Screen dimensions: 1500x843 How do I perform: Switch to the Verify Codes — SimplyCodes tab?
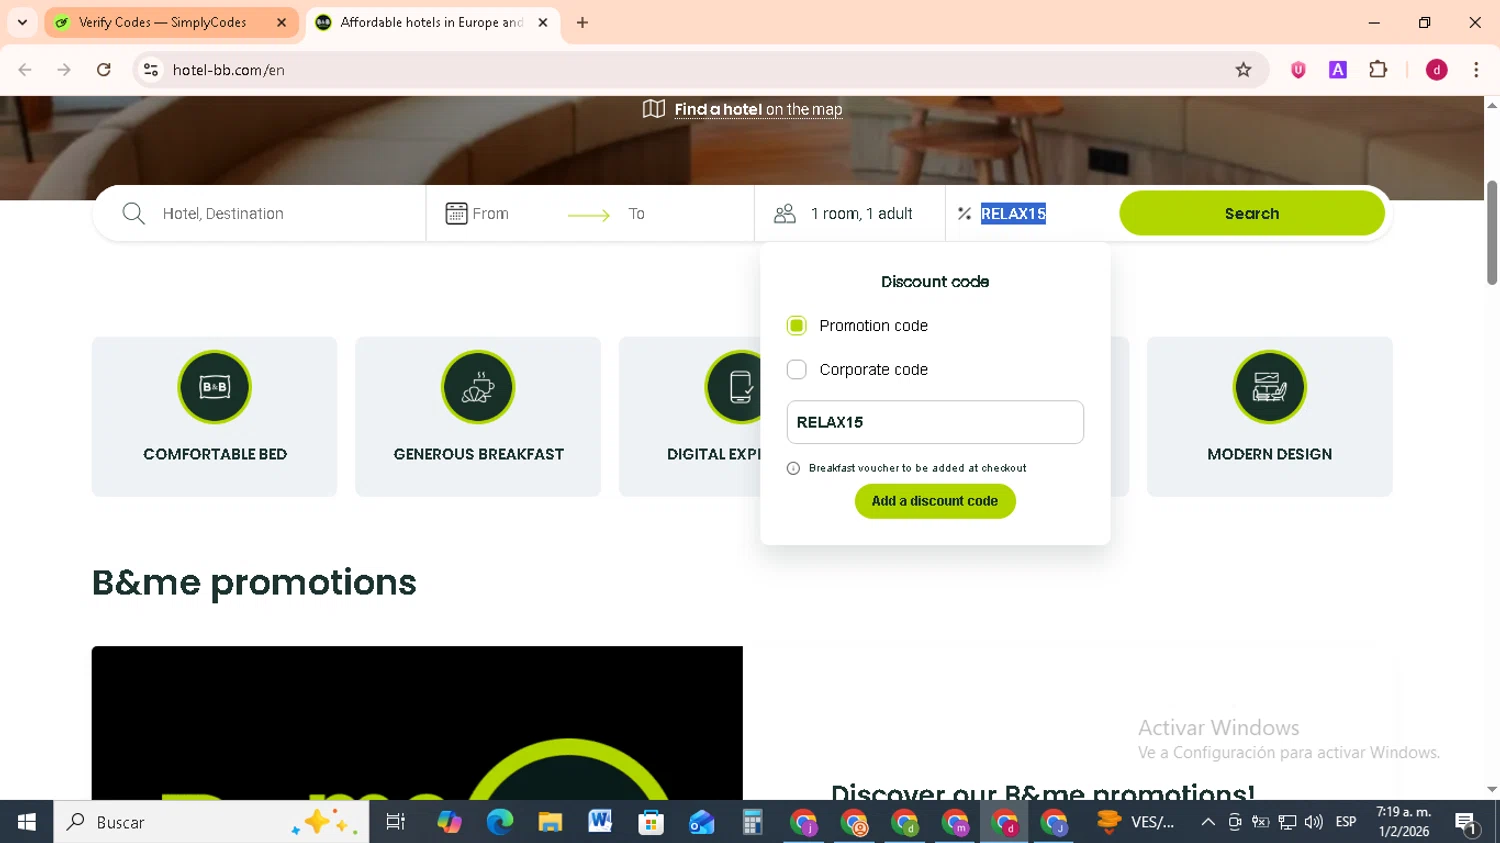tap(162, 22)
